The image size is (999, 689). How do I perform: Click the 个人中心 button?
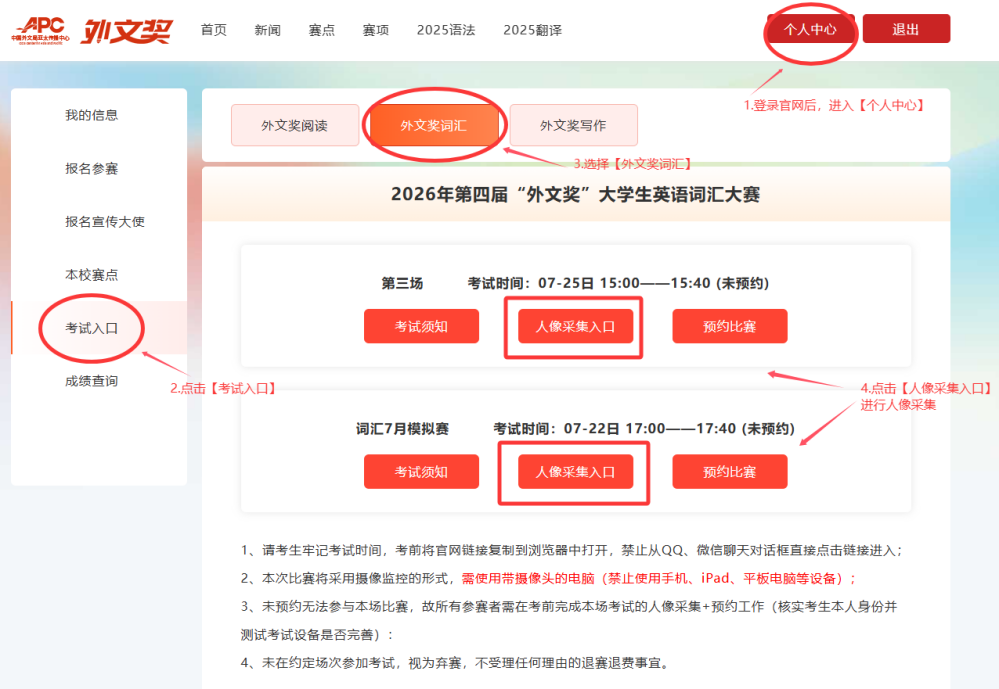(x=810, y=29)
